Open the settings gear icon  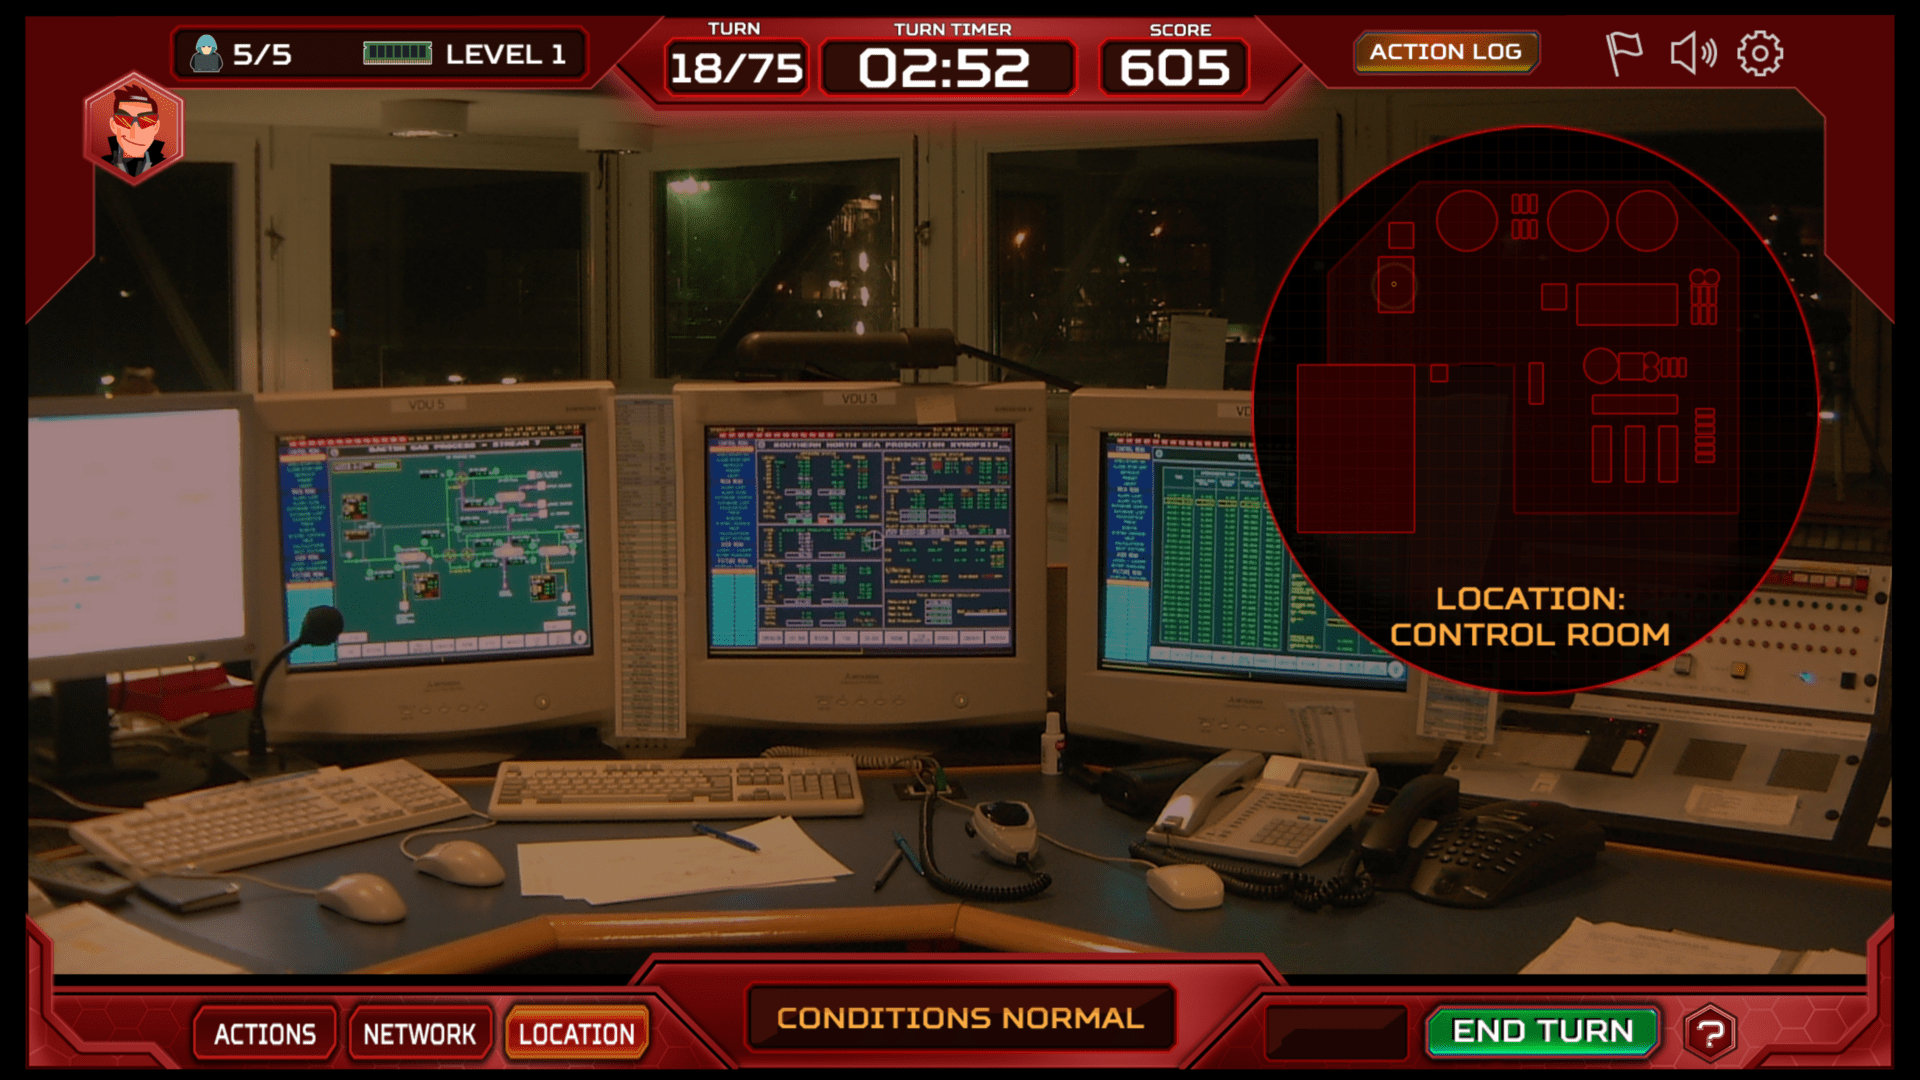pyautogui.click(x=1764, y=53)
